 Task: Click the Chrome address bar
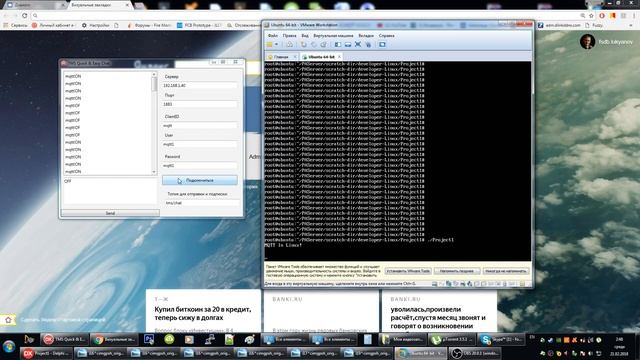(x=306, y=15)
